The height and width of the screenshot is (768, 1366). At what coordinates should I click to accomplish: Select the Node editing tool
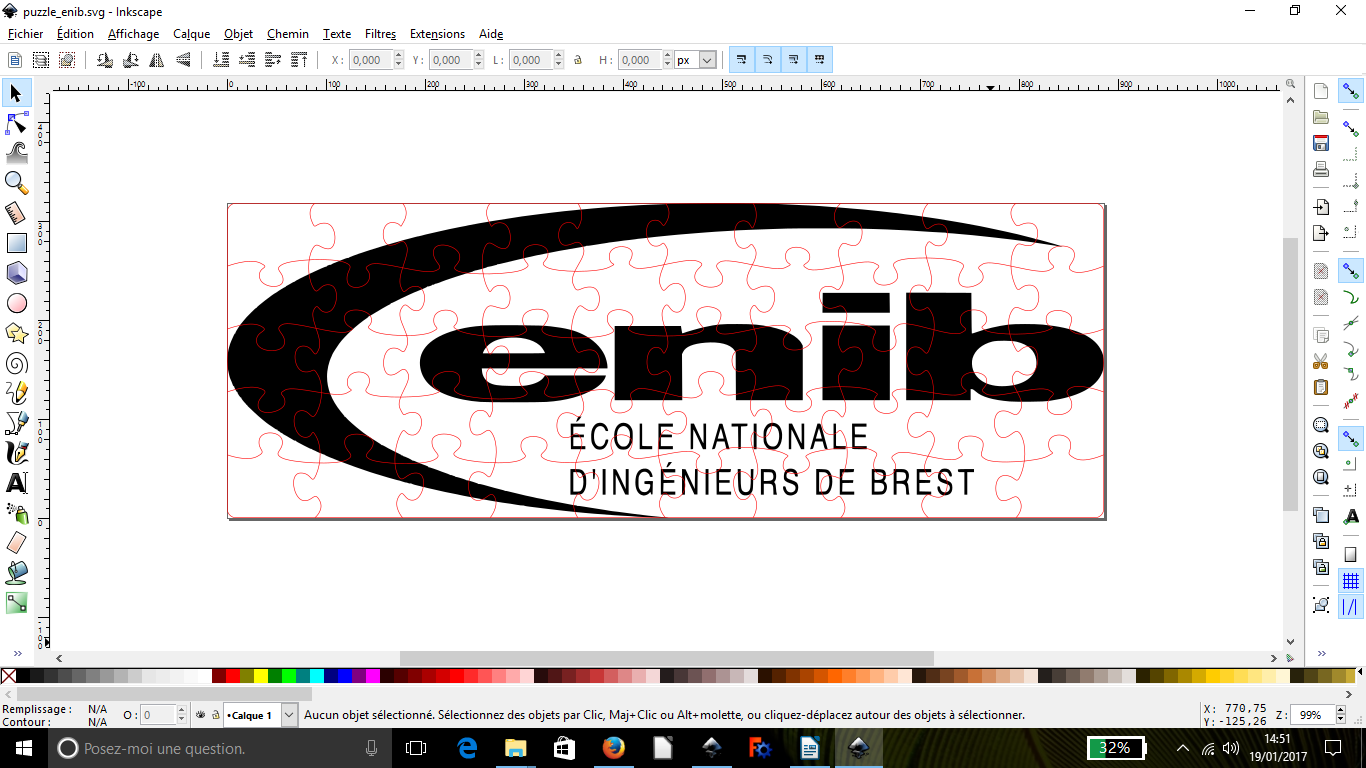[x=16, y=123]
